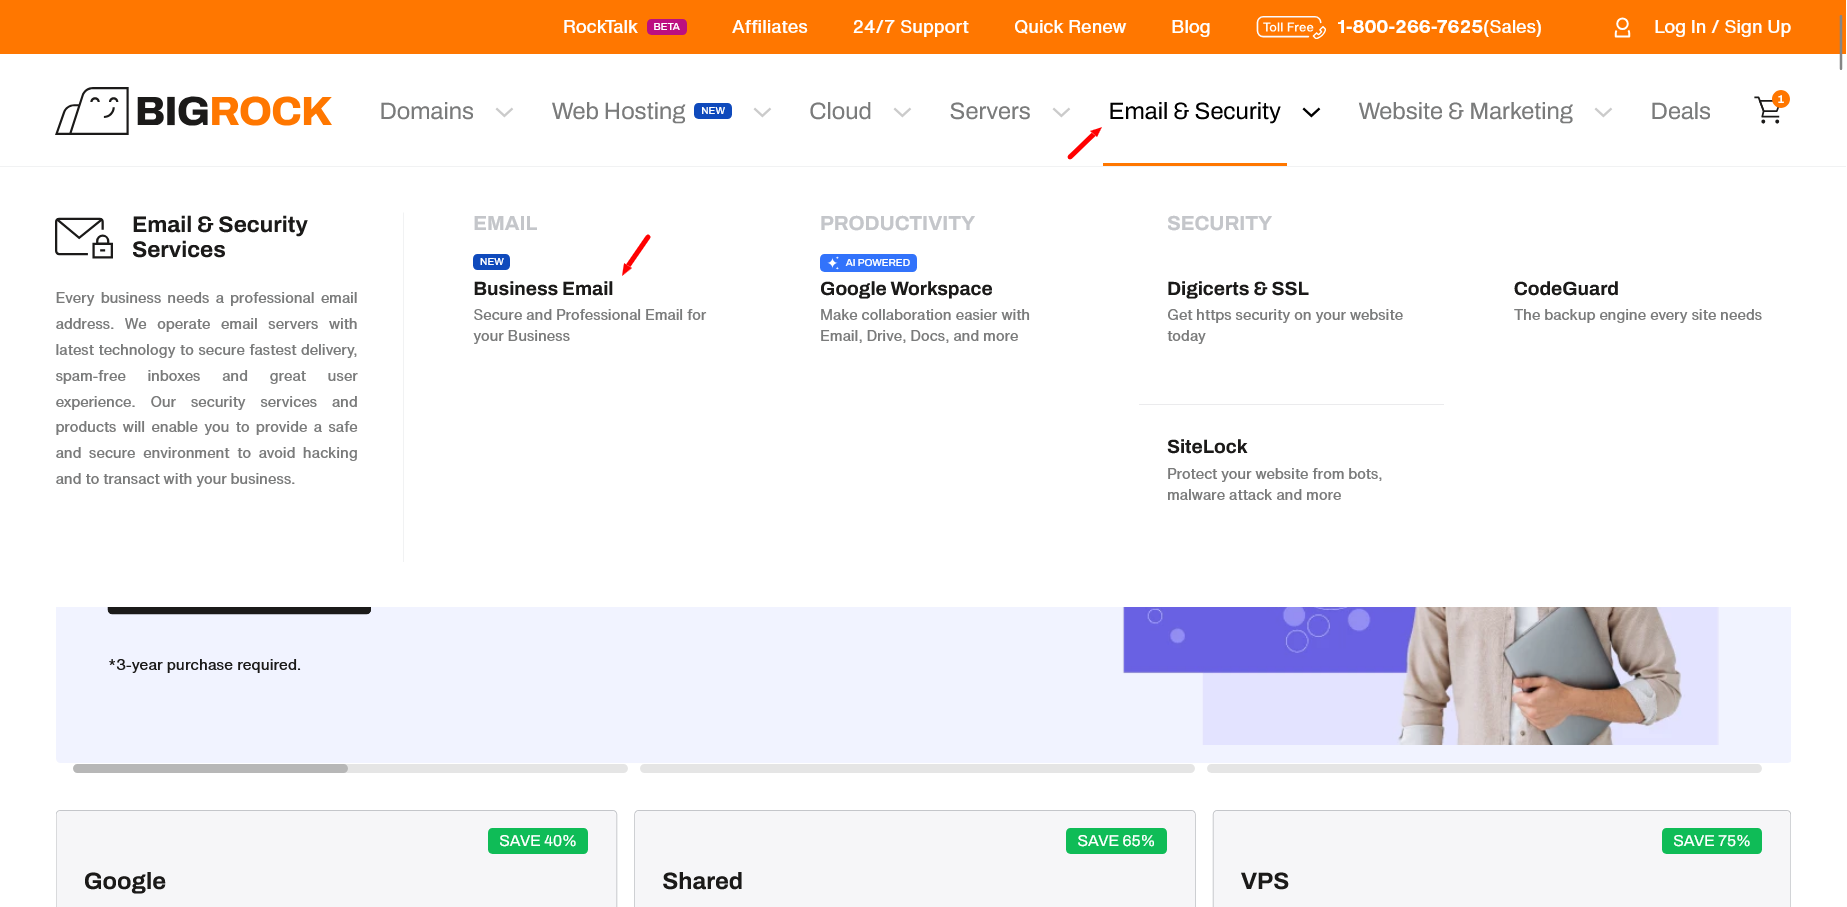Screen dimensions: 1847x907
Task: Expand the Web Hosting dropdown chevron
Action: coord(762,112)
